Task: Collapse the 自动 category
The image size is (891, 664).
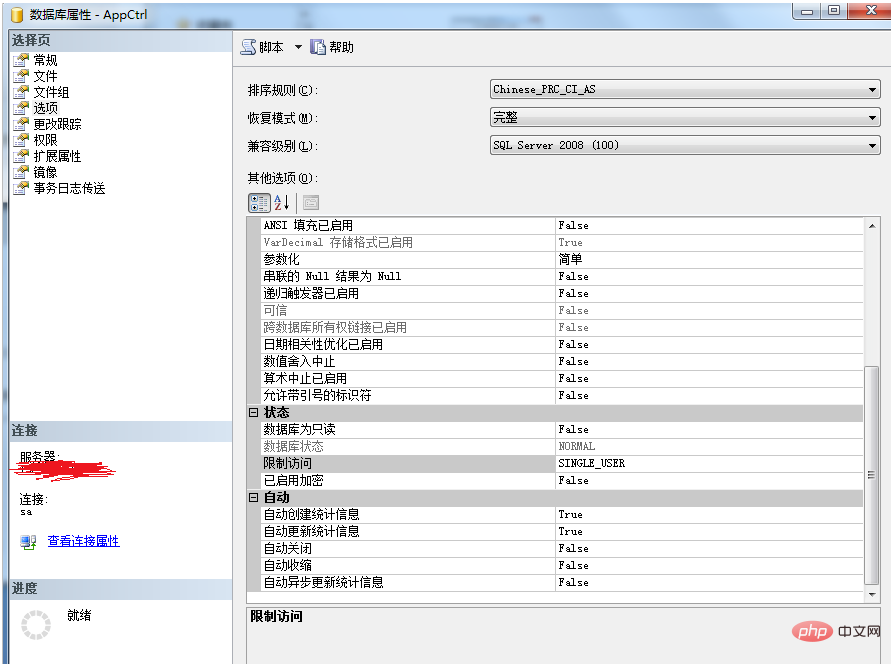Action: pos(253,498)
